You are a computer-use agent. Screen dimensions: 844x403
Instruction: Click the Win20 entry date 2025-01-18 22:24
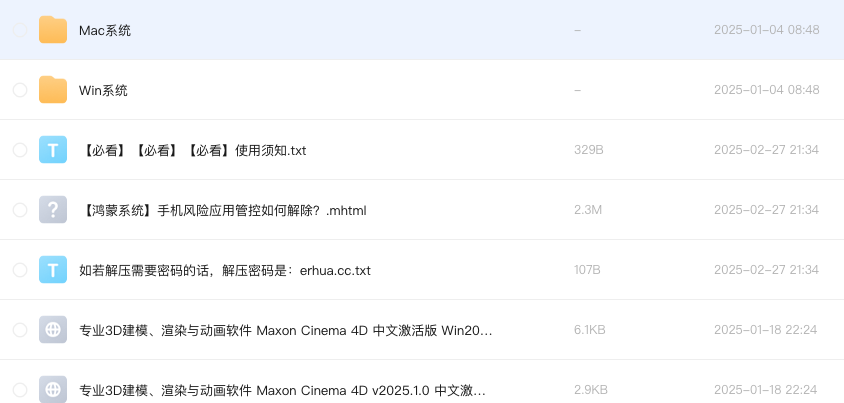(765, 330)
